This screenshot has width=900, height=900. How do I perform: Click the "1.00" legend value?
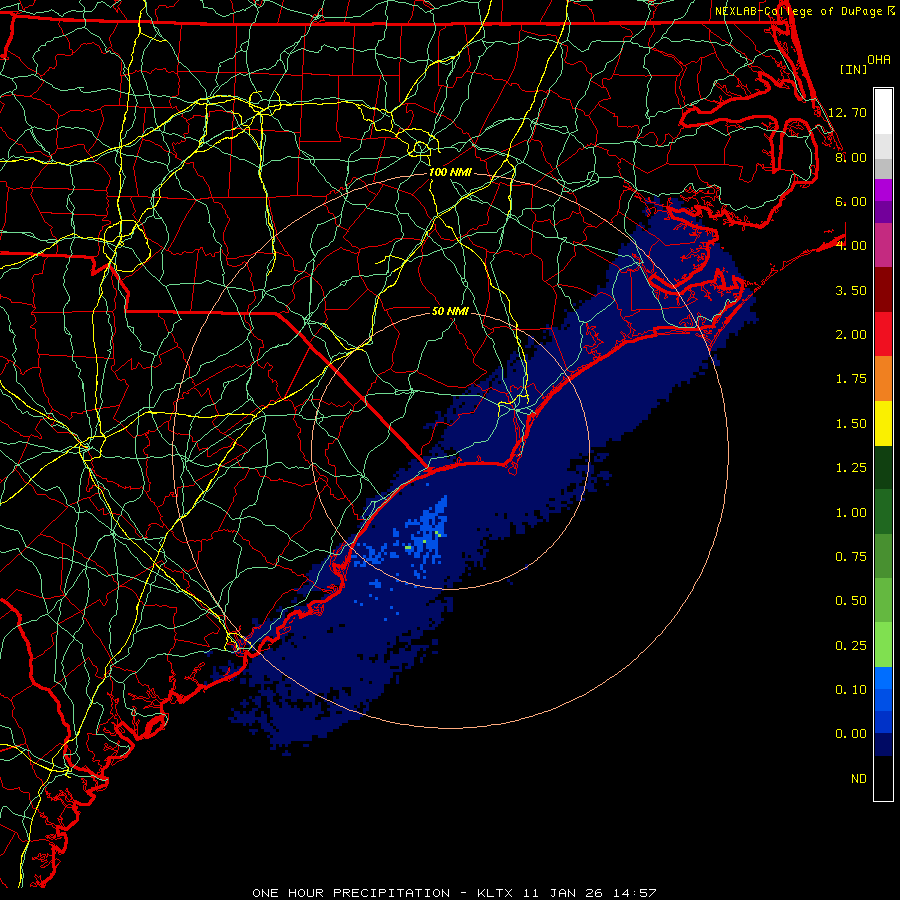click(x=851, y=513)
